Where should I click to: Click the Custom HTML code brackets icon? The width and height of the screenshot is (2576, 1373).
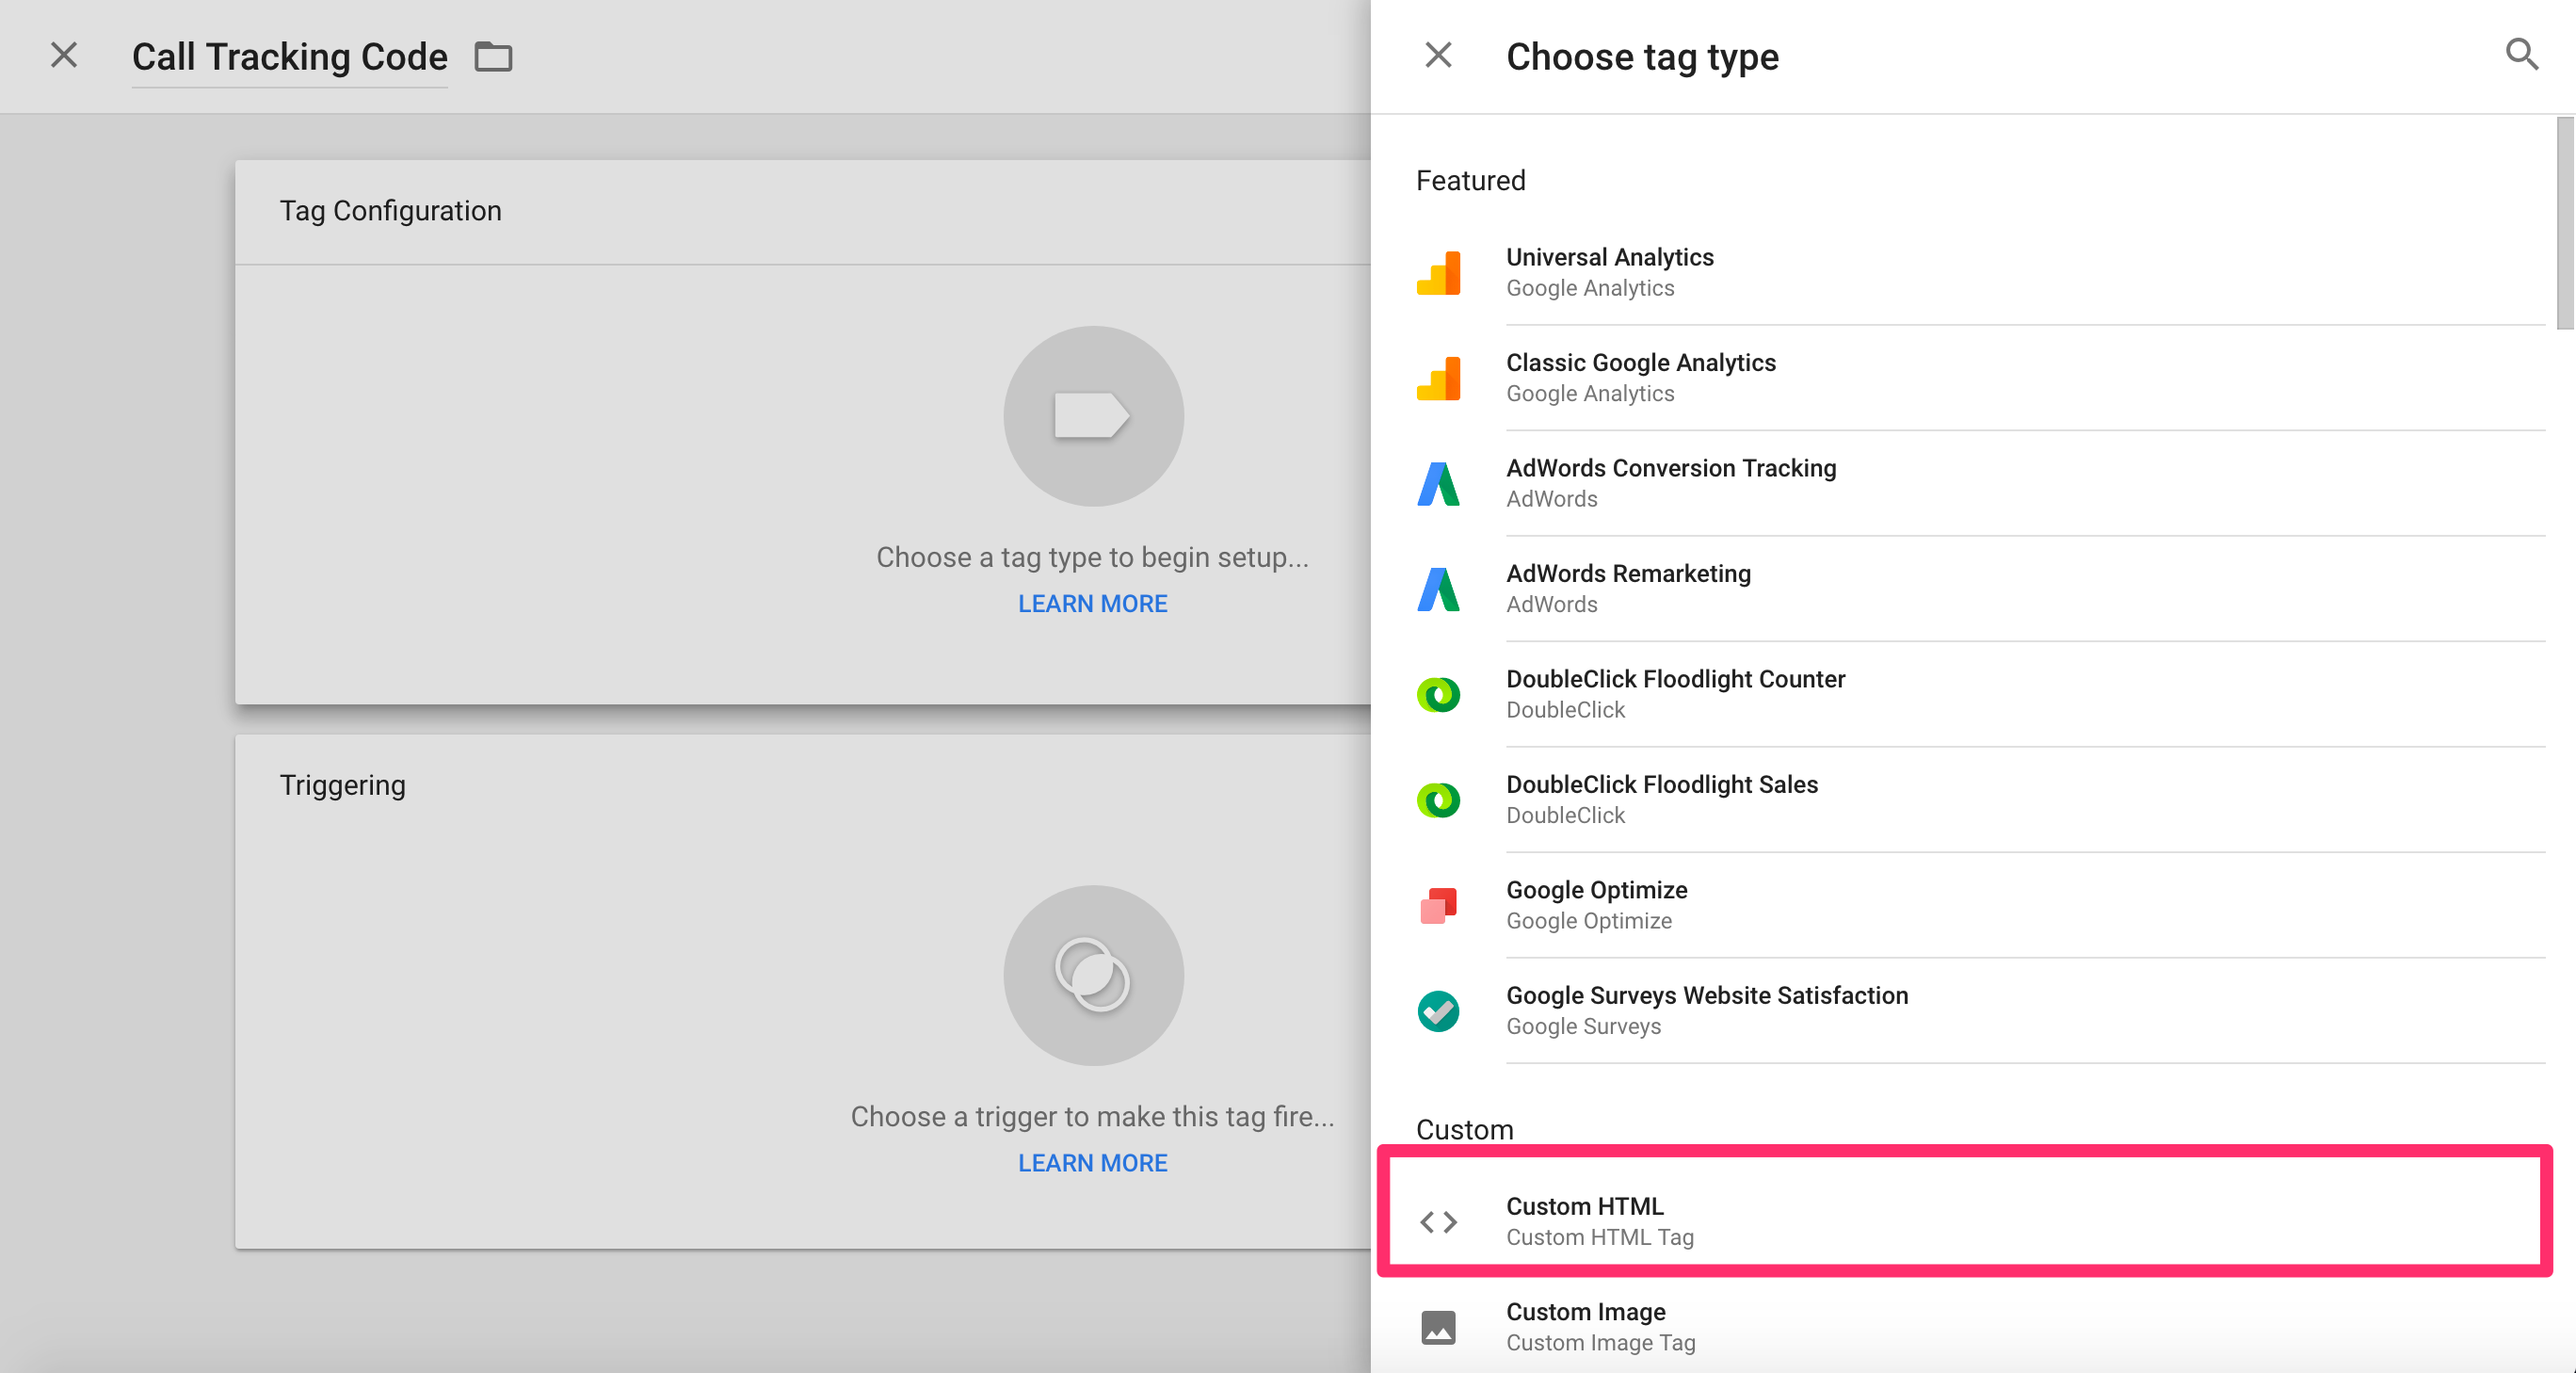click(x=1438, y=1221)
